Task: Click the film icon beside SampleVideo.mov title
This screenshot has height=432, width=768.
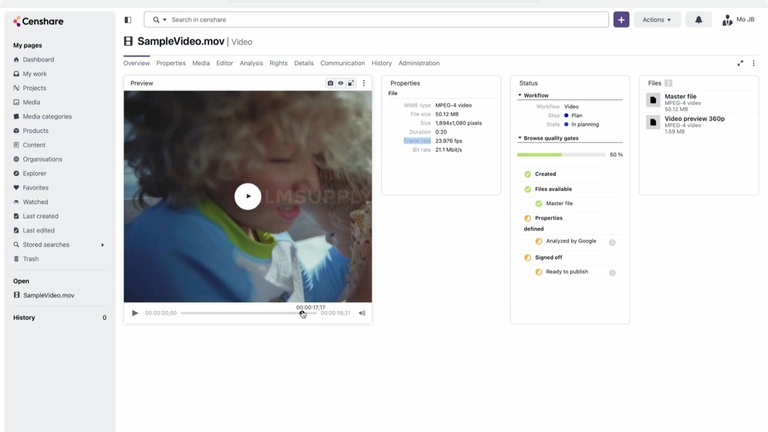Action: (x=128, y=41)
